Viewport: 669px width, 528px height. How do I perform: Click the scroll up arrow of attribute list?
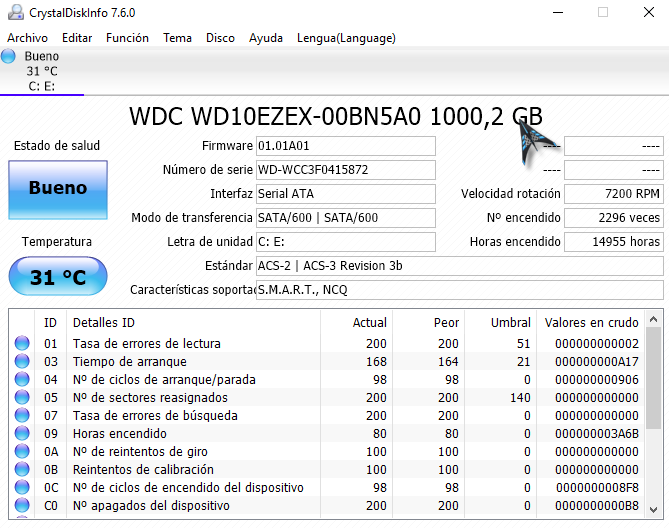coord(654,319)
